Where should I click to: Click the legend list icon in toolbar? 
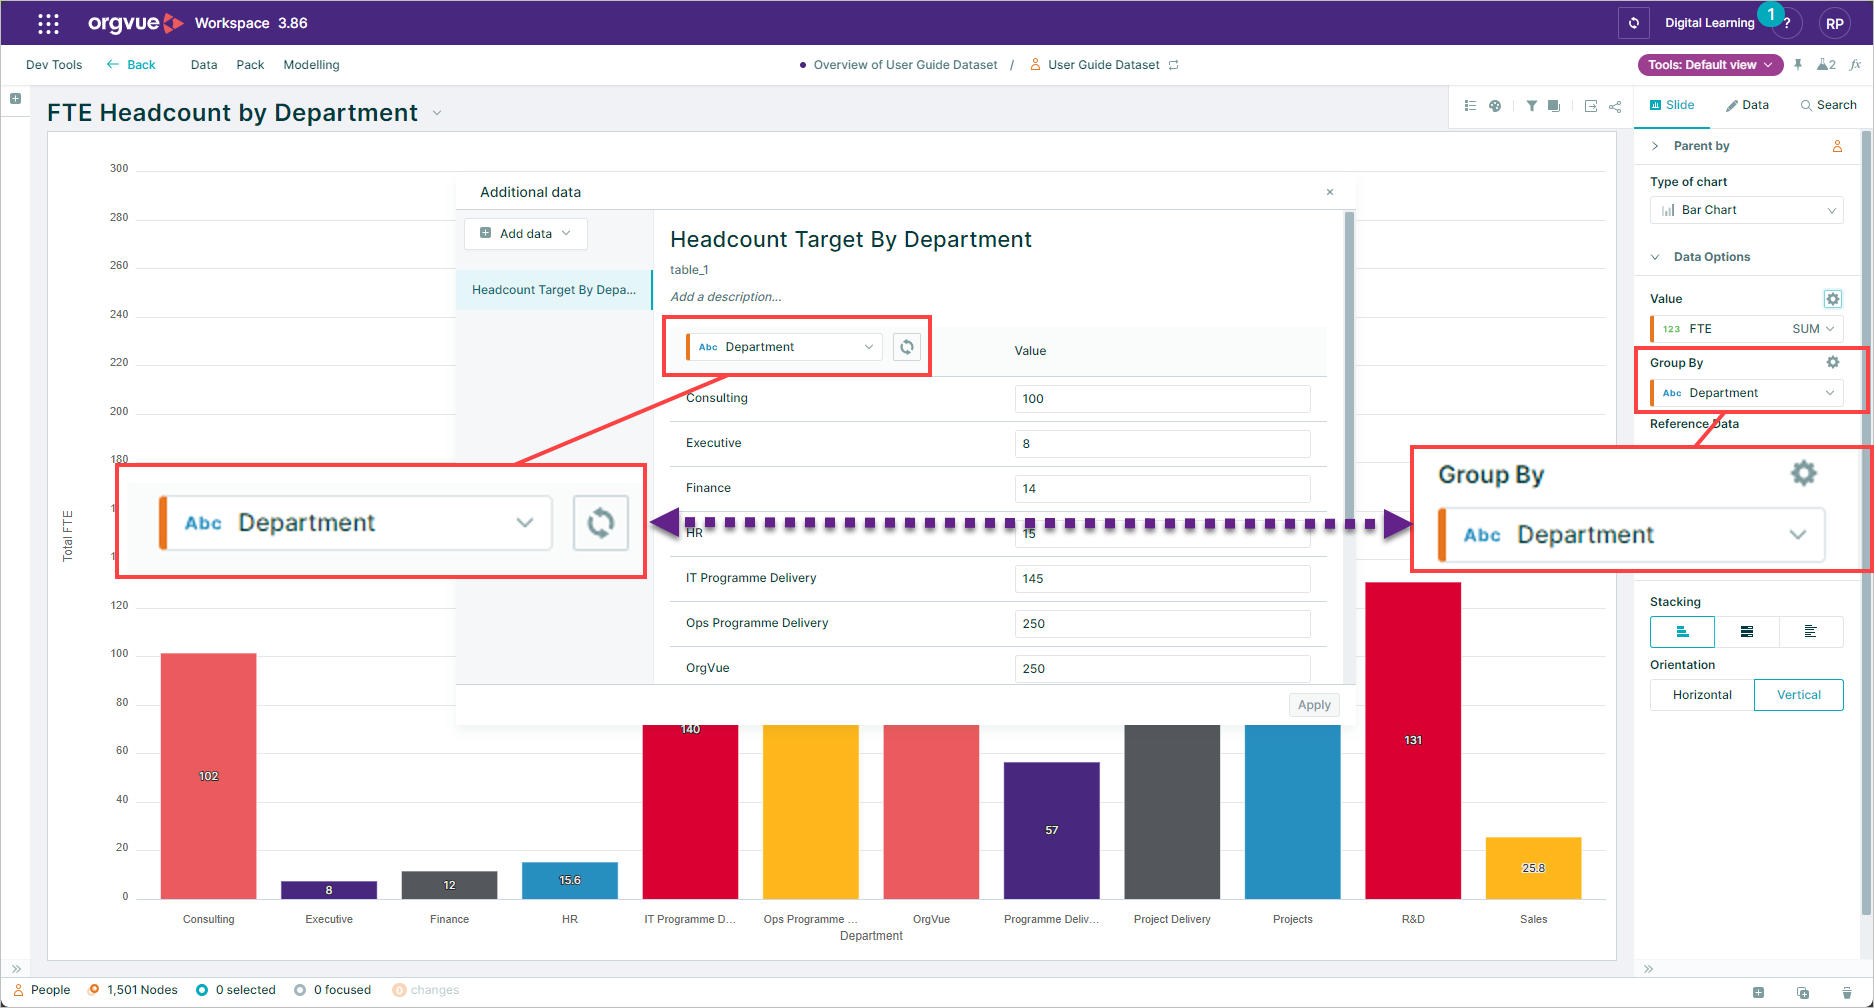1470,106
